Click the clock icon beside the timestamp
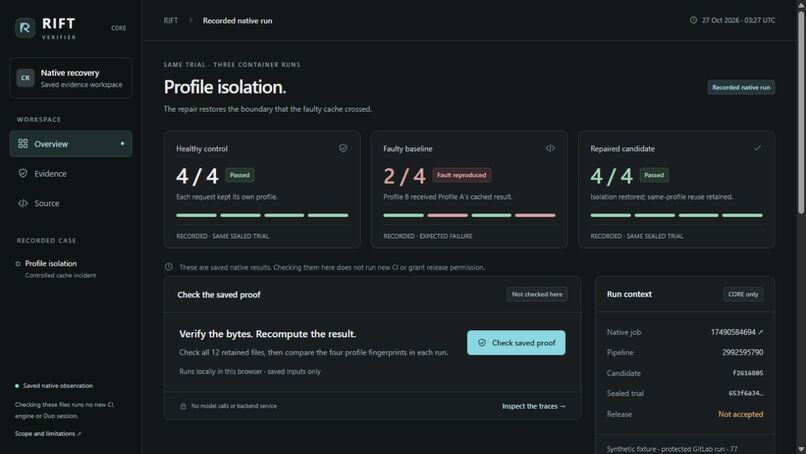This screenshot has width=806, height=454. [693, 20]
